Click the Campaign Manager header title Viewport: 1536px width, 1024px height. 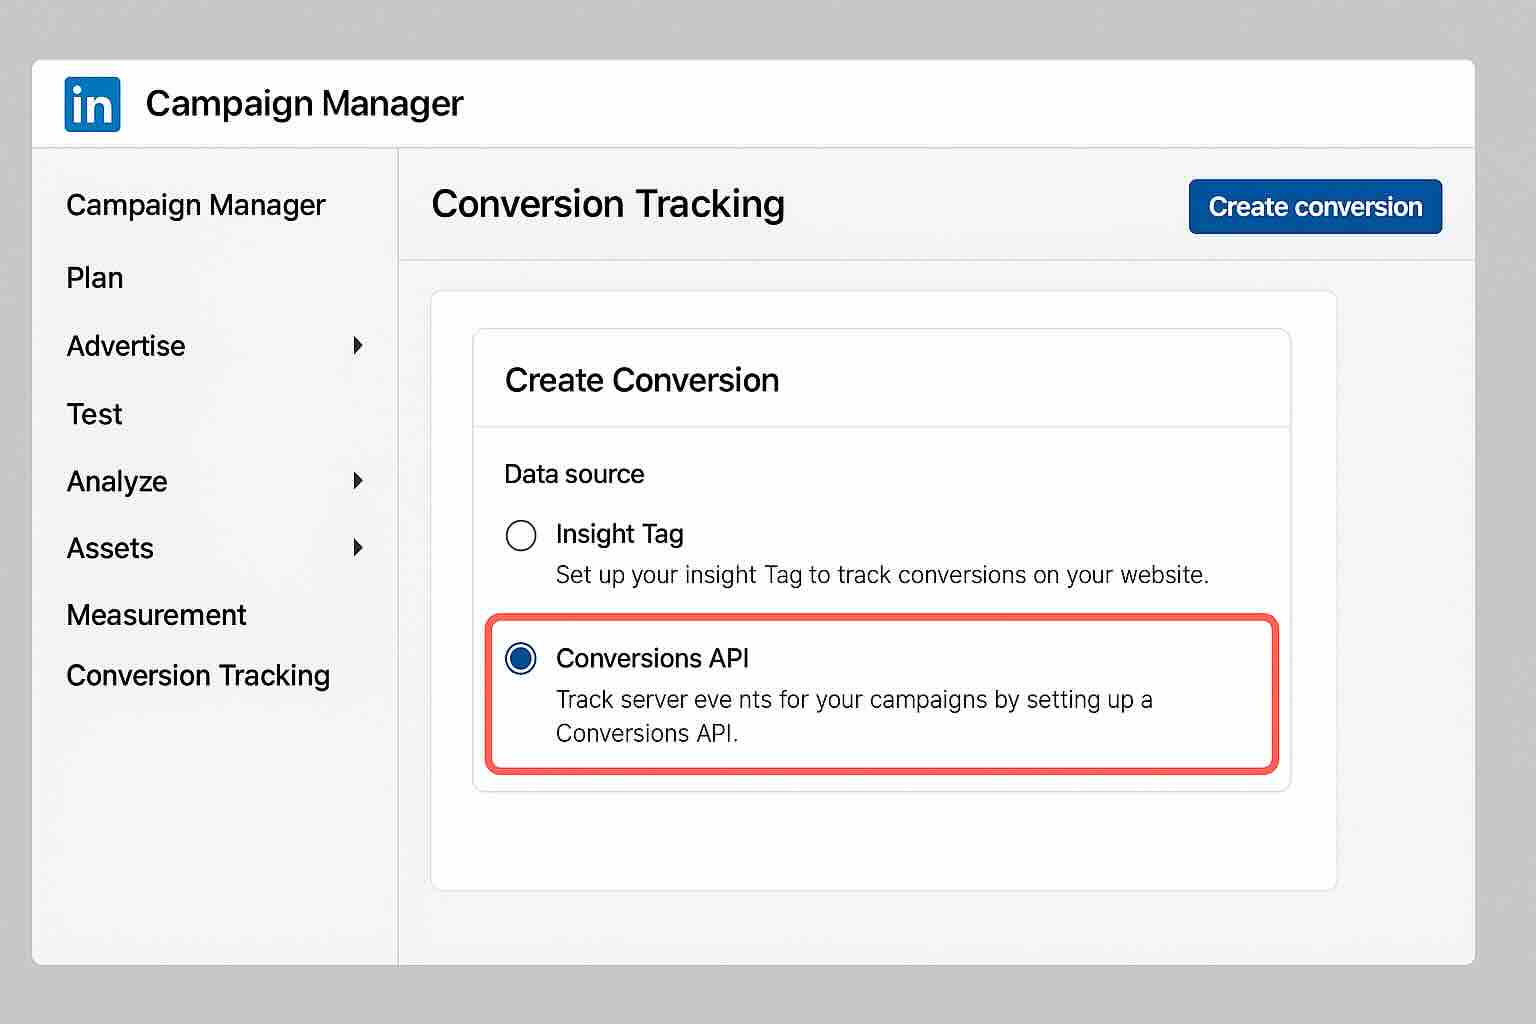(x=304, y=103)
